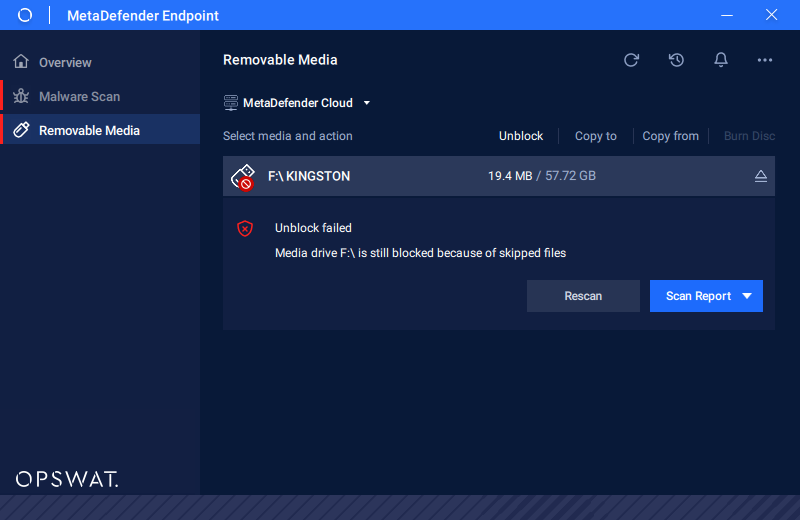Open the Malware Scan section
Screen dimensions: 800x520
(100, 96)
